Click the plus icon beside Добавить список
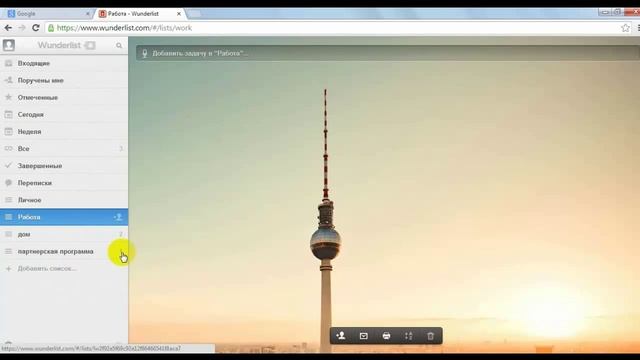 8,269
